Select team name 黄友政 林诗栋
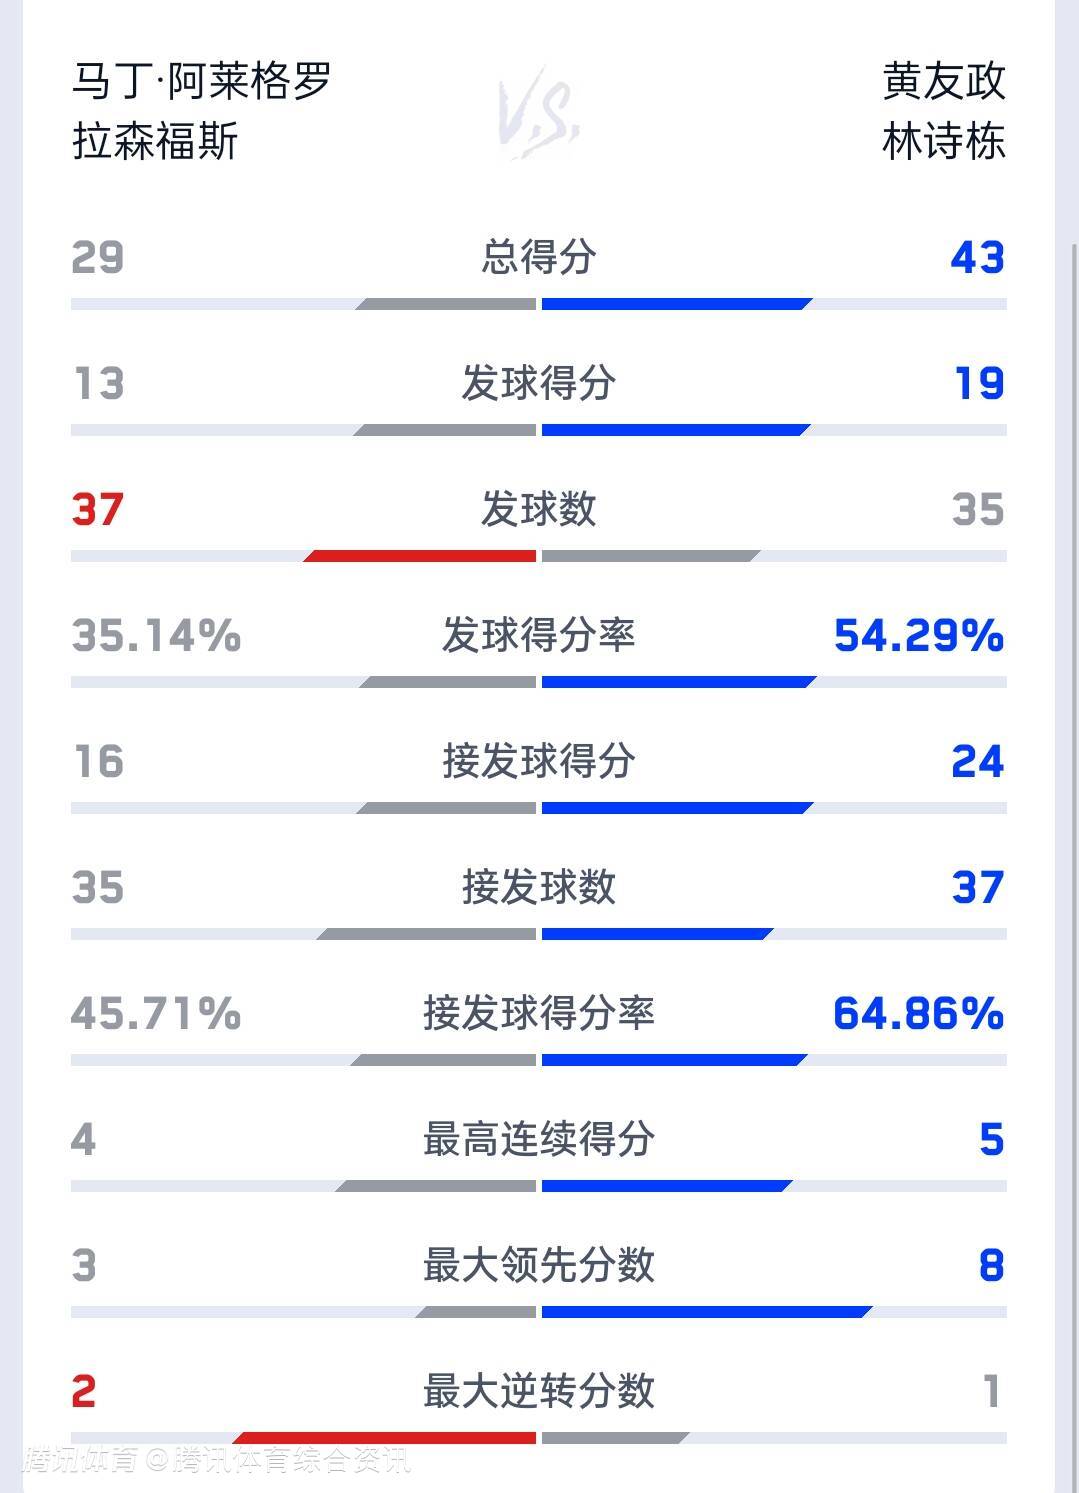1079x1493 pixels. [943, 110]
